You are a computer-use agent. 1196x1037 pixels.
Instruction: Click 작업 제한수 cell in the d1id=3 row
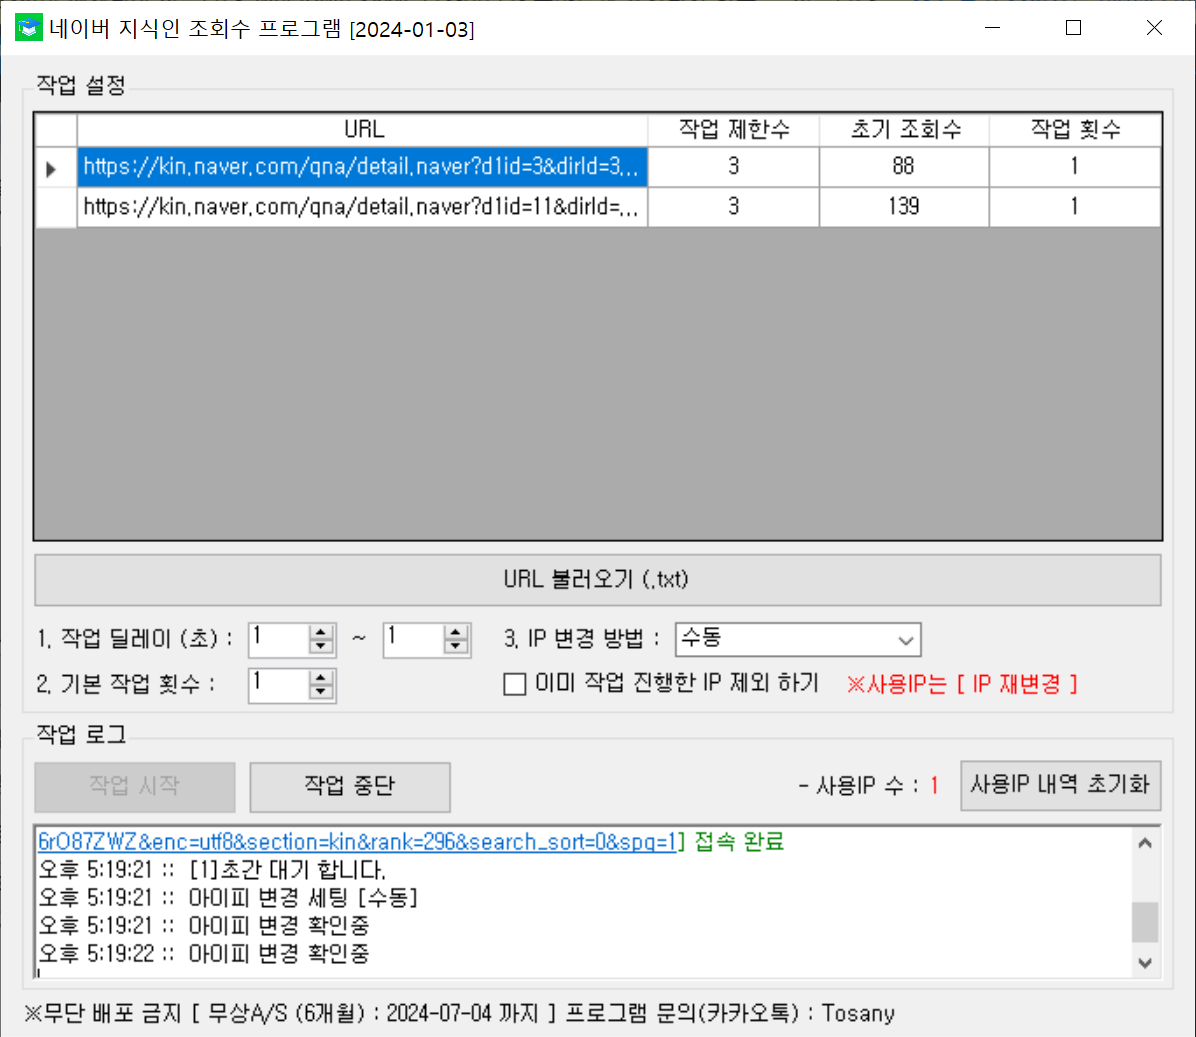734,167
